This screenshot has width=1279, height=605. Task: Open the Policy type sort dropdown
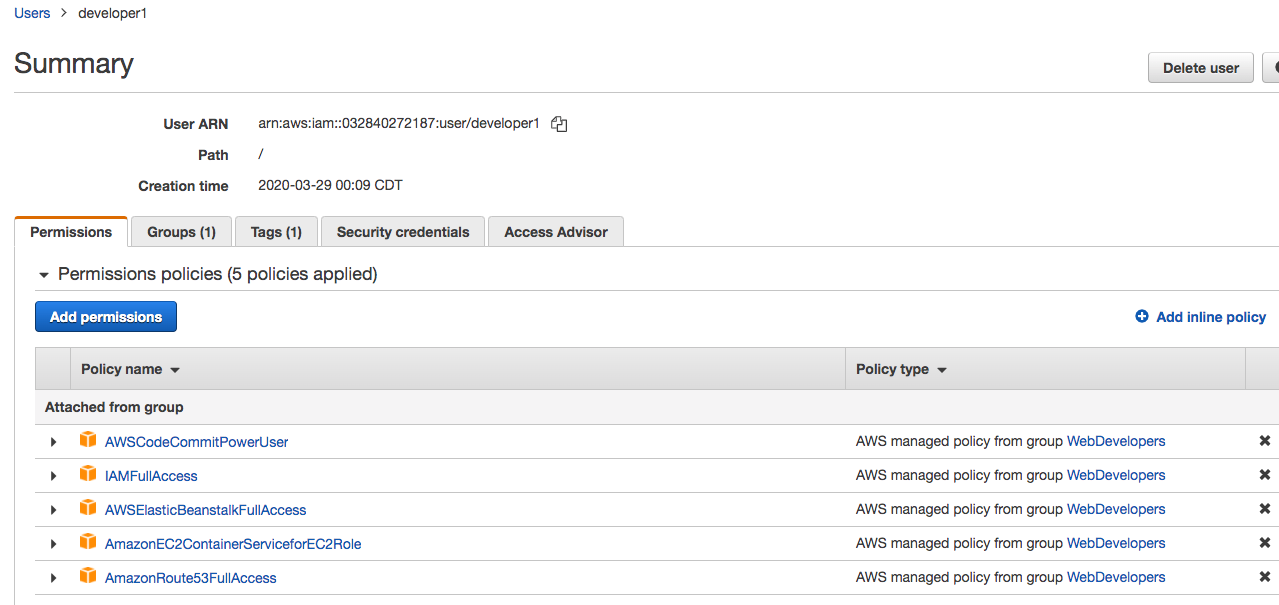coord(941,369)
